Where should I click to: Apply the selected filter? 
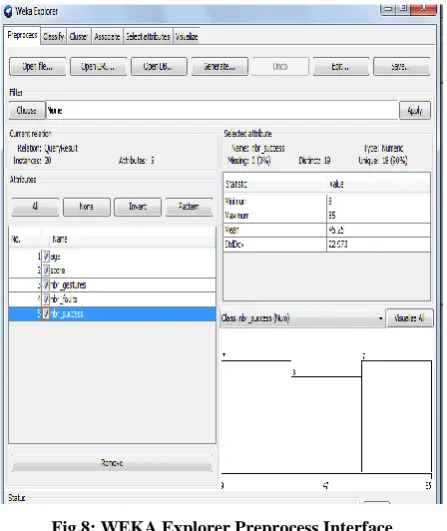pyautogui.click(x=415, y=110)
